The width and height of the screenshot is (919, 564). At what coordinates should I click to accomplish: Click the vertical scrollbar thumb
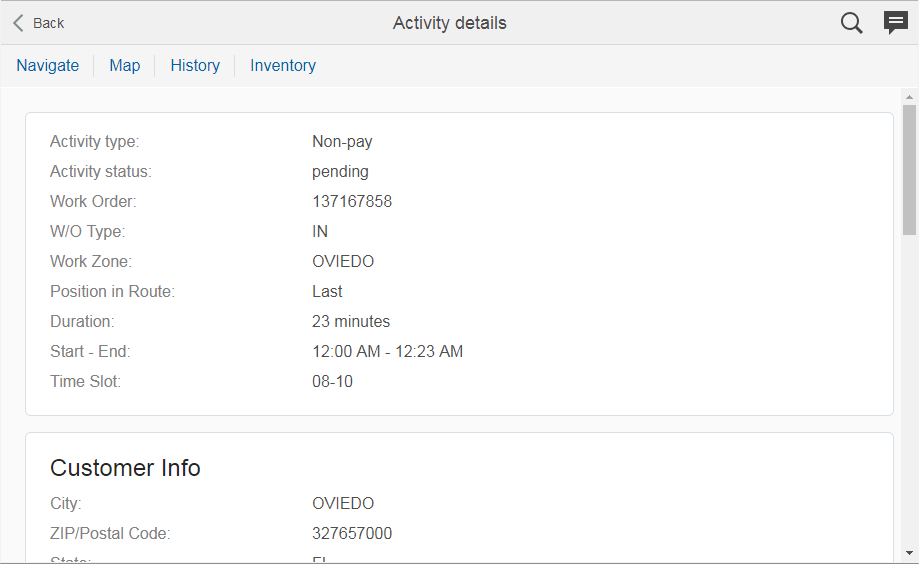pos(909,170)
